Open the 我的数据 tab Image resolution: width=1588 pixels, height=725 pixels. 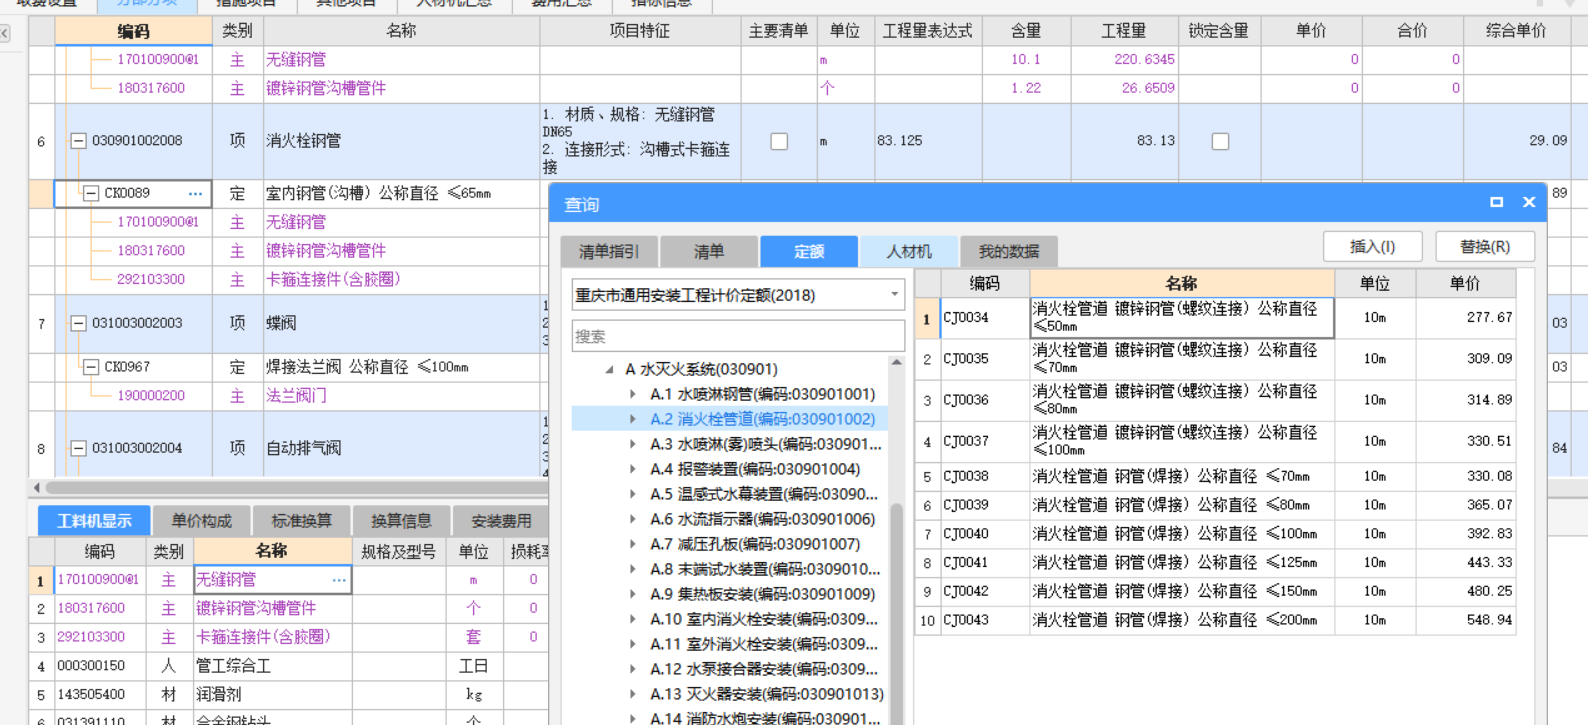[1009, 251]
